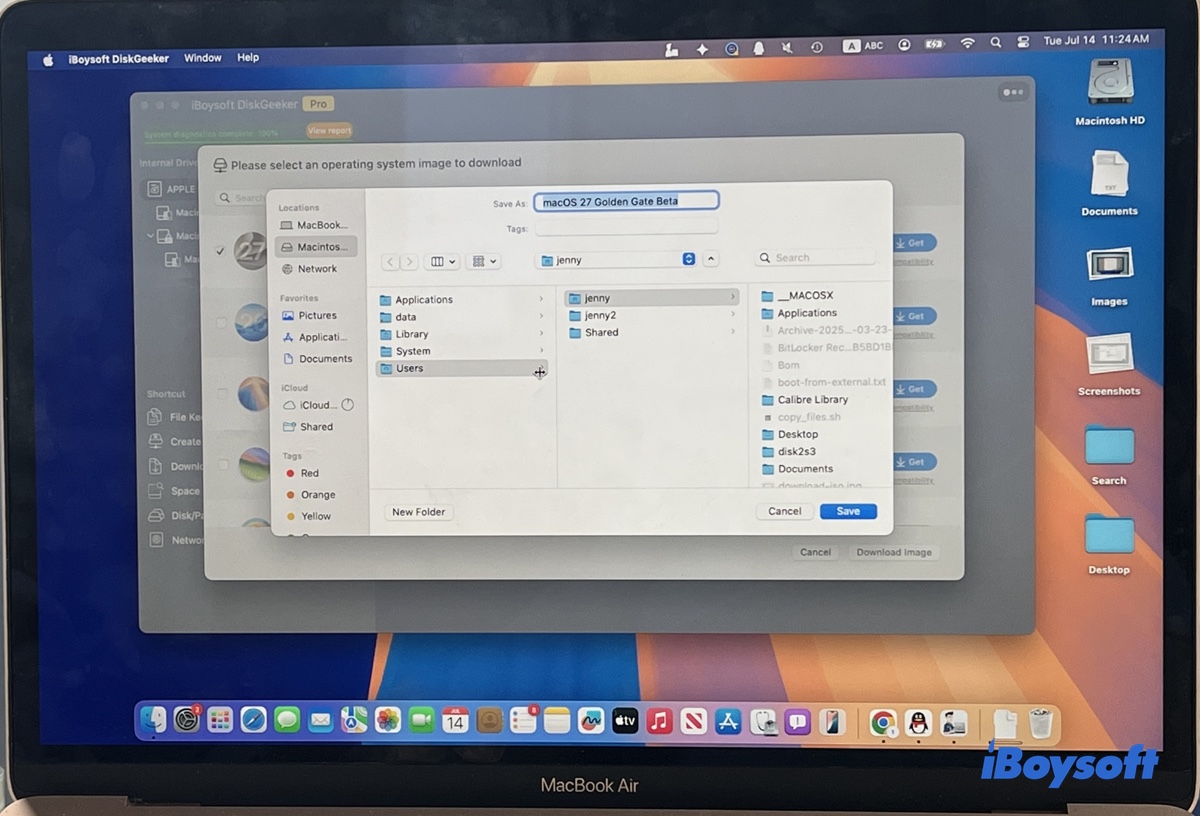Open the iBoysoft DiskGeeker menu

[x=119, y=59]
